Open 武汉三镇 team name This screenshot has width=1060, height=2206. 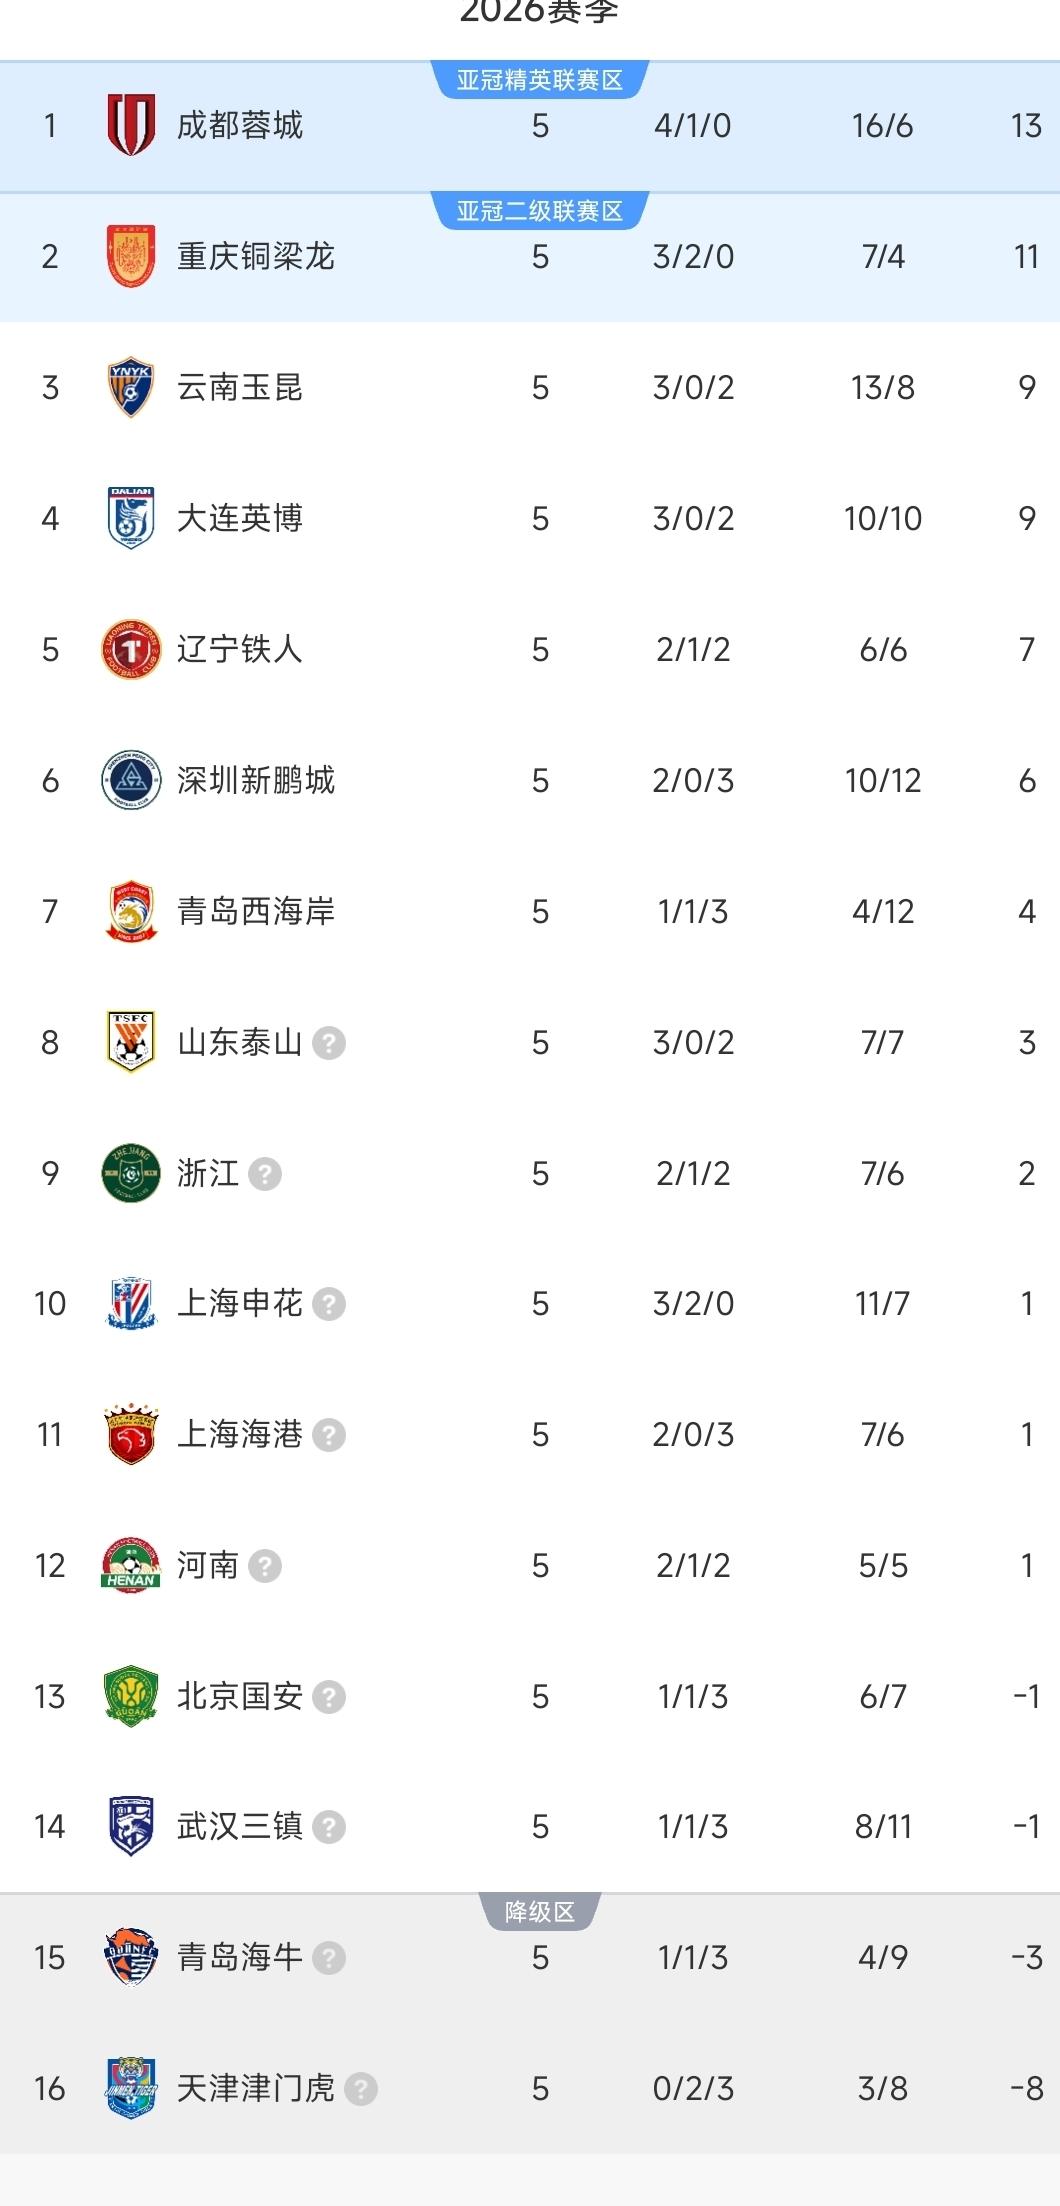point(240,1827)
